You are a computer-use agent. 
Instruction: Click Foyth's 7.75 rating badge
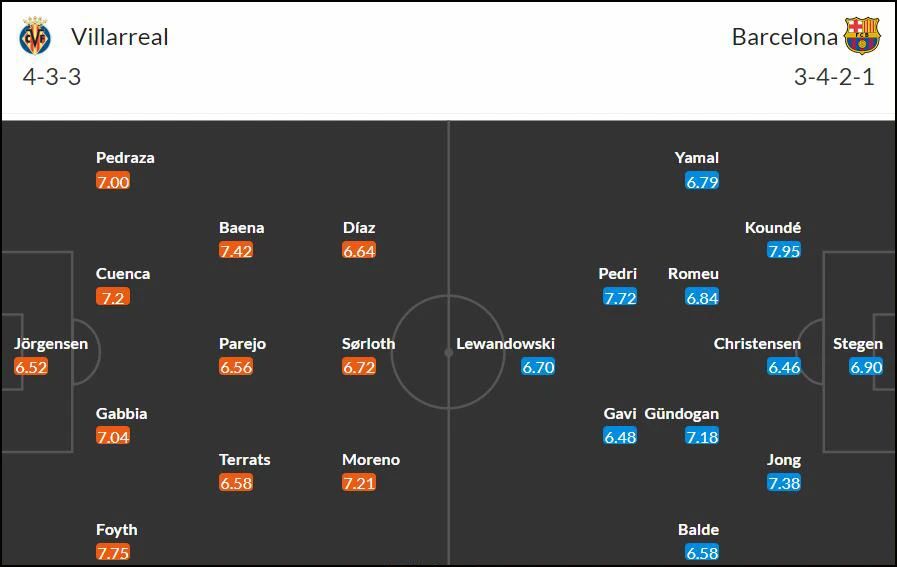click(x=113, y=553)
